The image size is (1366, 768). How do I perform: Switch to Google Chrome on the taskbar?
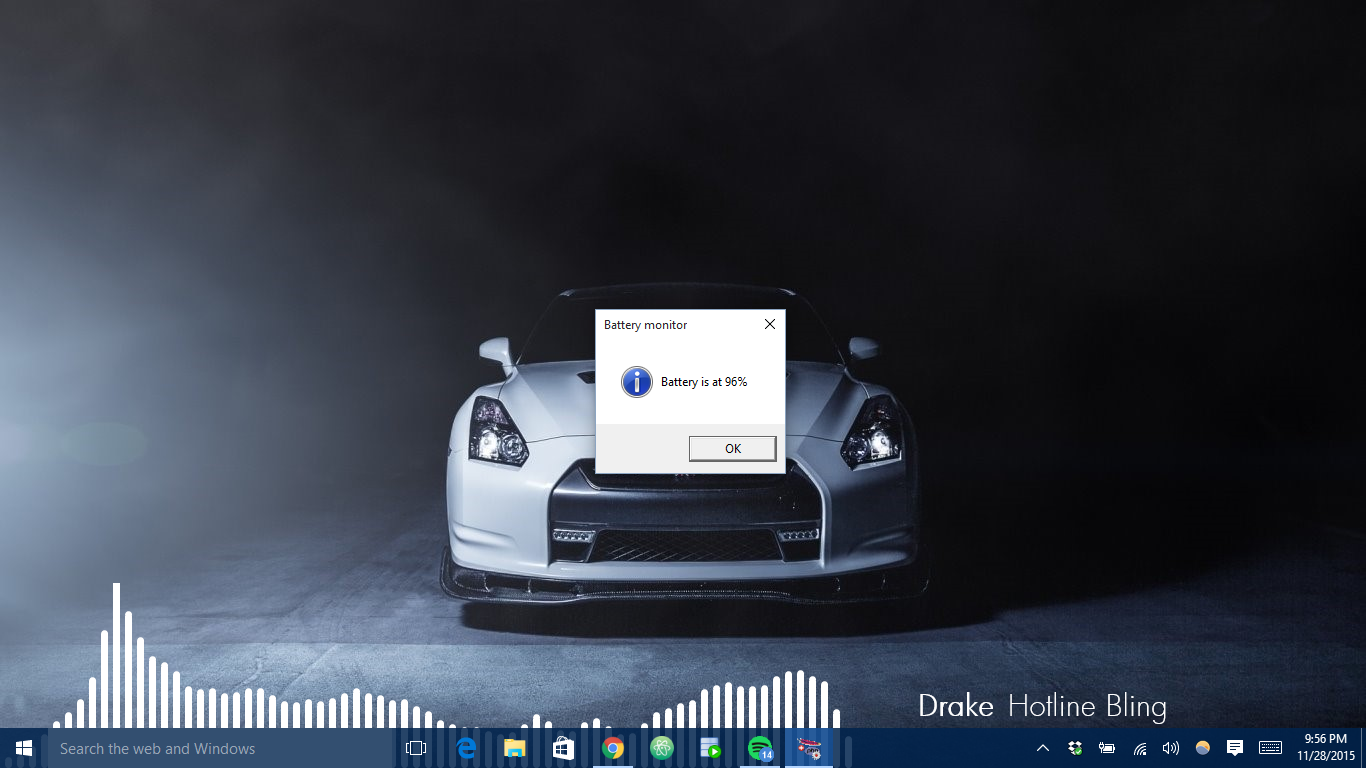coord(613,748)
